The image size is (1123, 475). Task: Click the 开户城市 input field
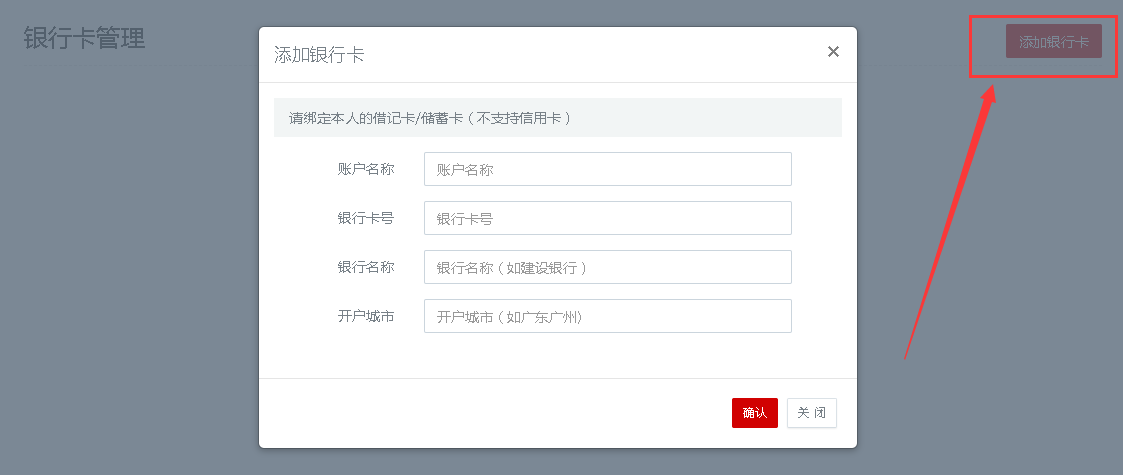pos(607,316)
